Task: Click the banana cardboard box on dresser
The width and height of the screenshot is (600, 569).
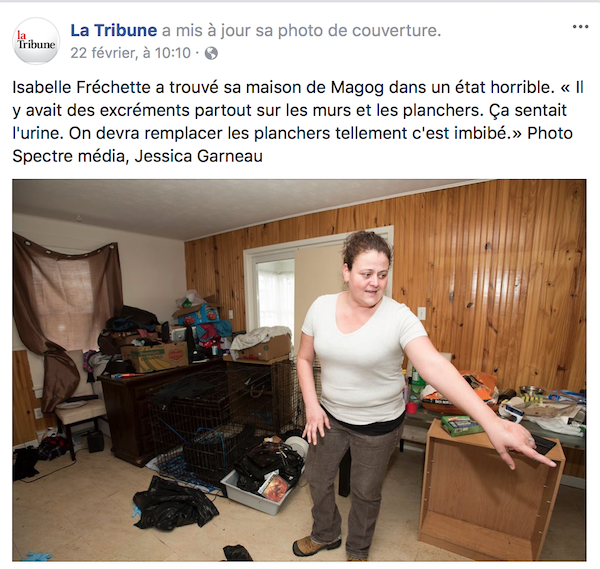Action: [155, 357]
